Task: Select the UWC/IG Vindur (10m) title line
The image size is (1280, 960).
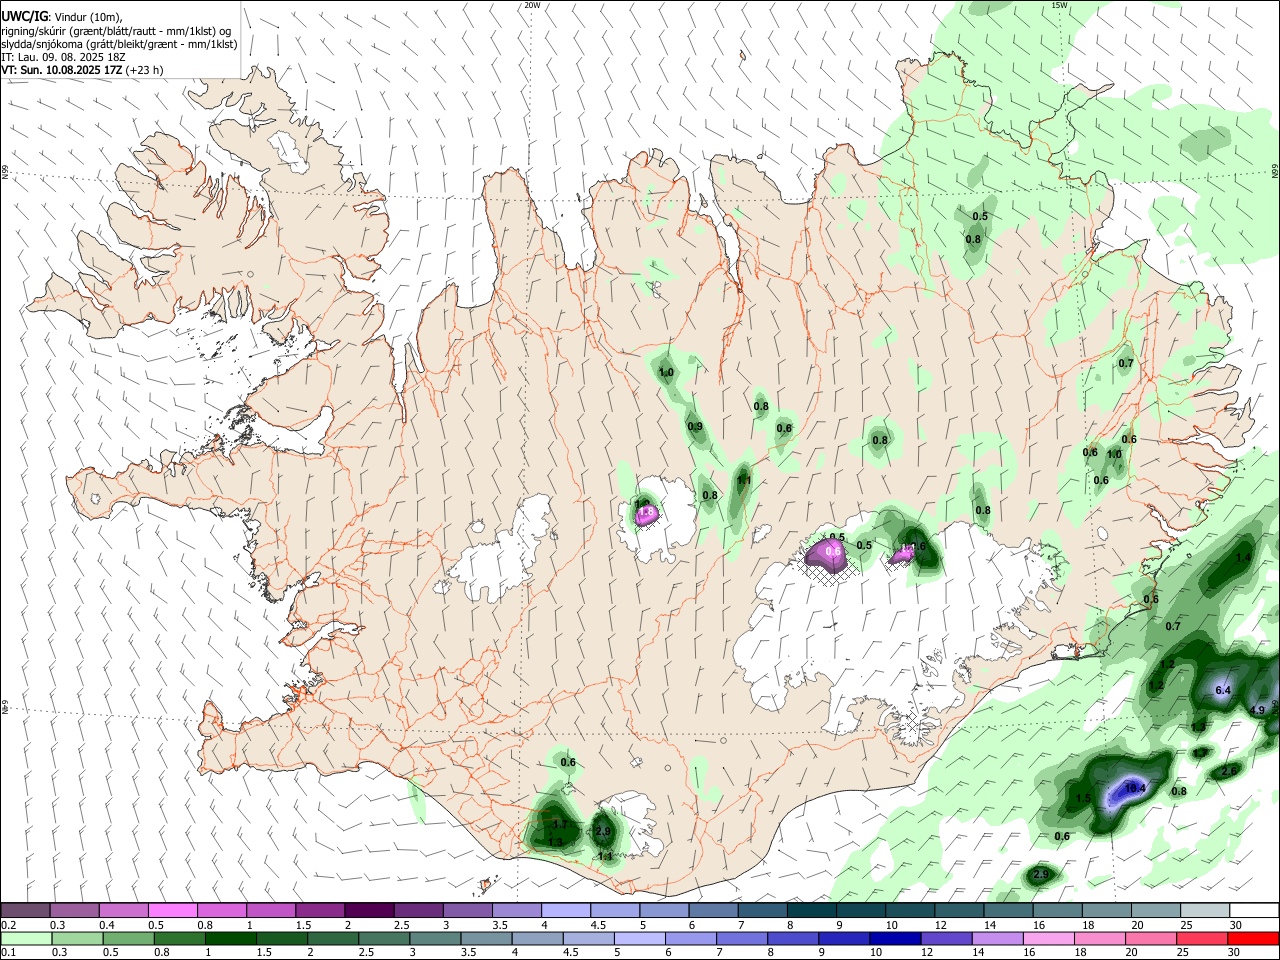Action: tap(62, 16)
